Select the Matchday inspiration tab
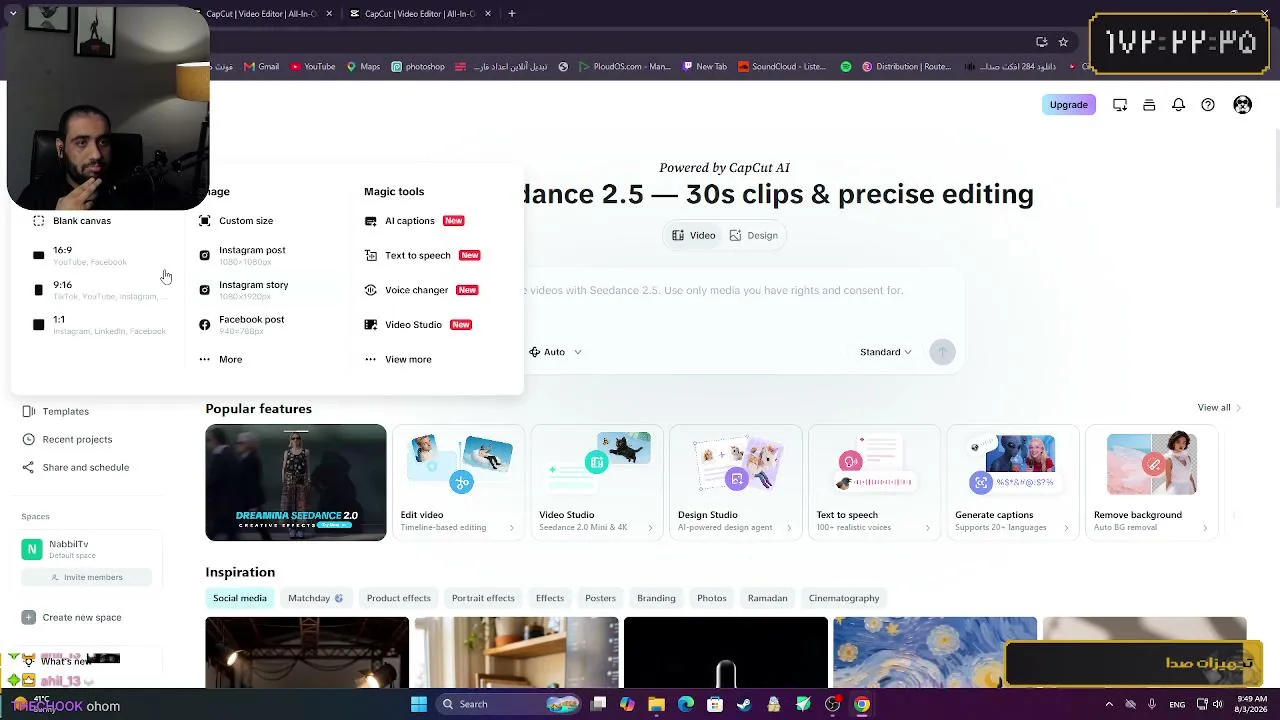This screenshot has width=1280, height=720. [x=315, y=599]
